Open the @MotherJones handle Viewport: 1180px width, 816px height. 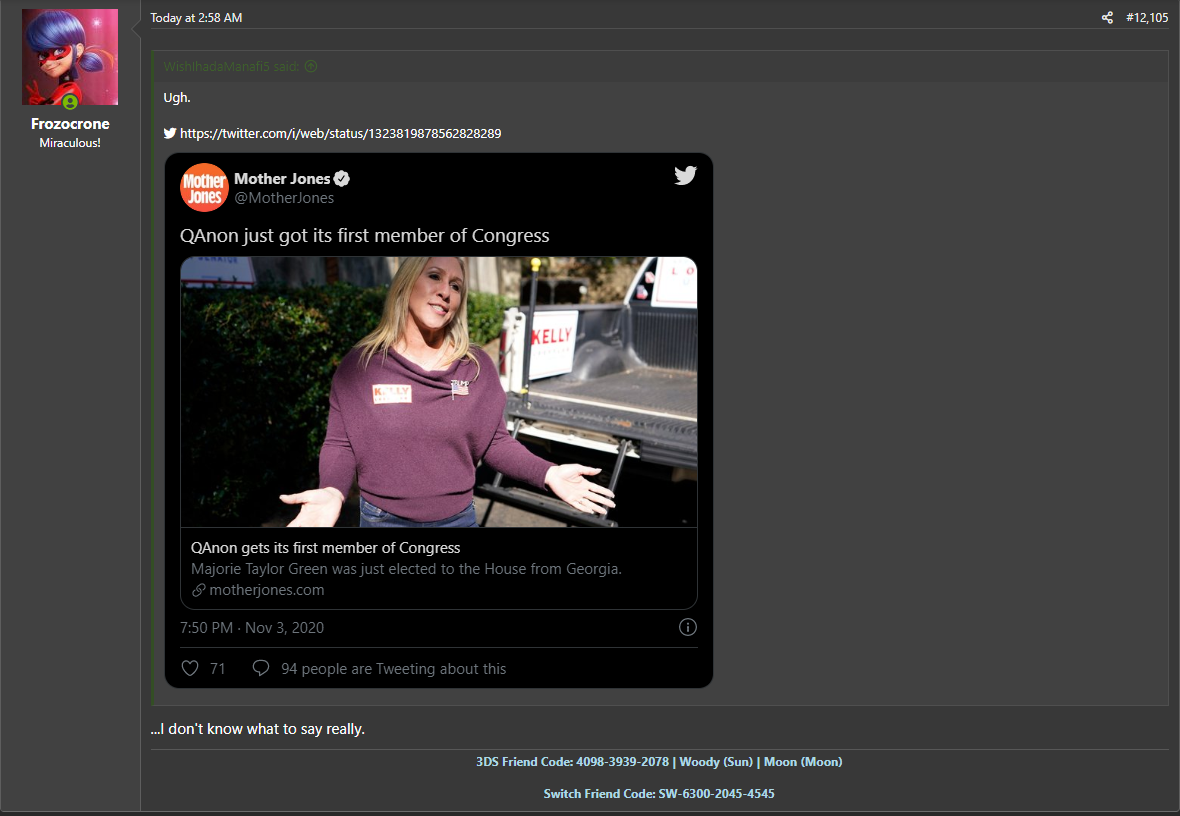point(284,198)
